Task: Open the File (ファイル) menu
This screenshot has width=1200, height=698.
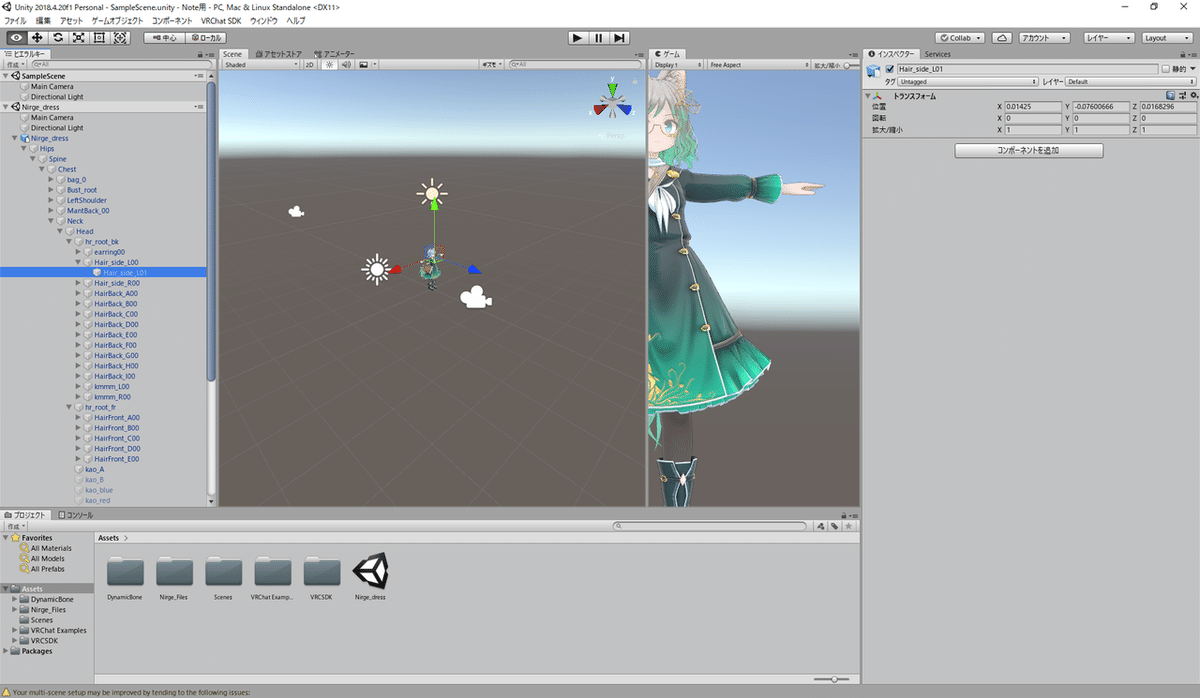Action: [16, 20]
